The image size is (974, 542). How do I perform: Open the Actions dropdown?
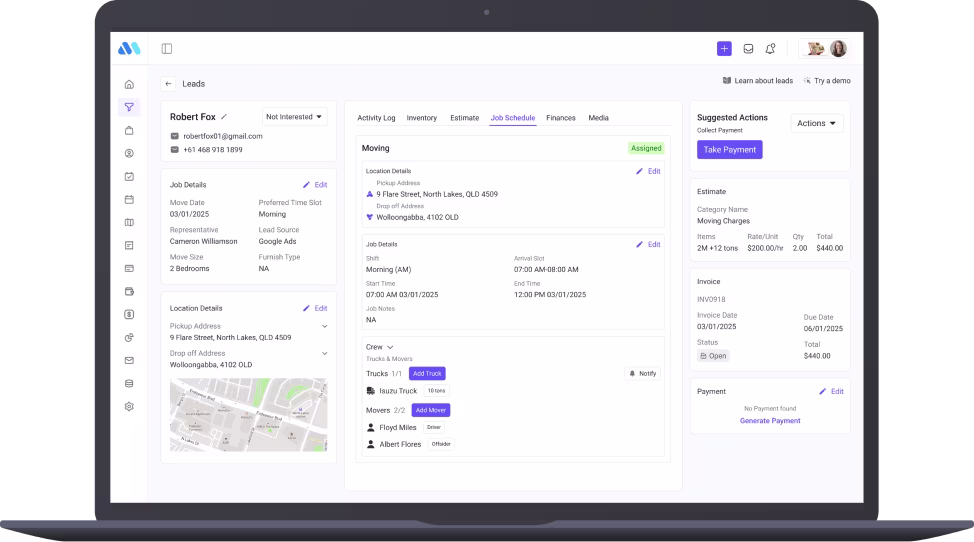click(x=817, y=123)
